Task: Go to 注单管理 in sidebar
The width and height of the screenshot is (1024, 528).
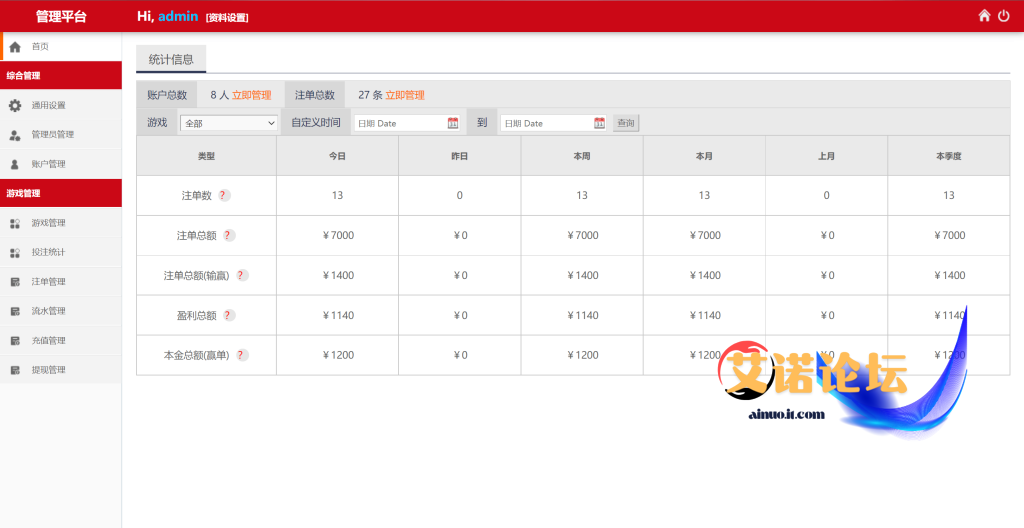Action: (x=48, y=282)
